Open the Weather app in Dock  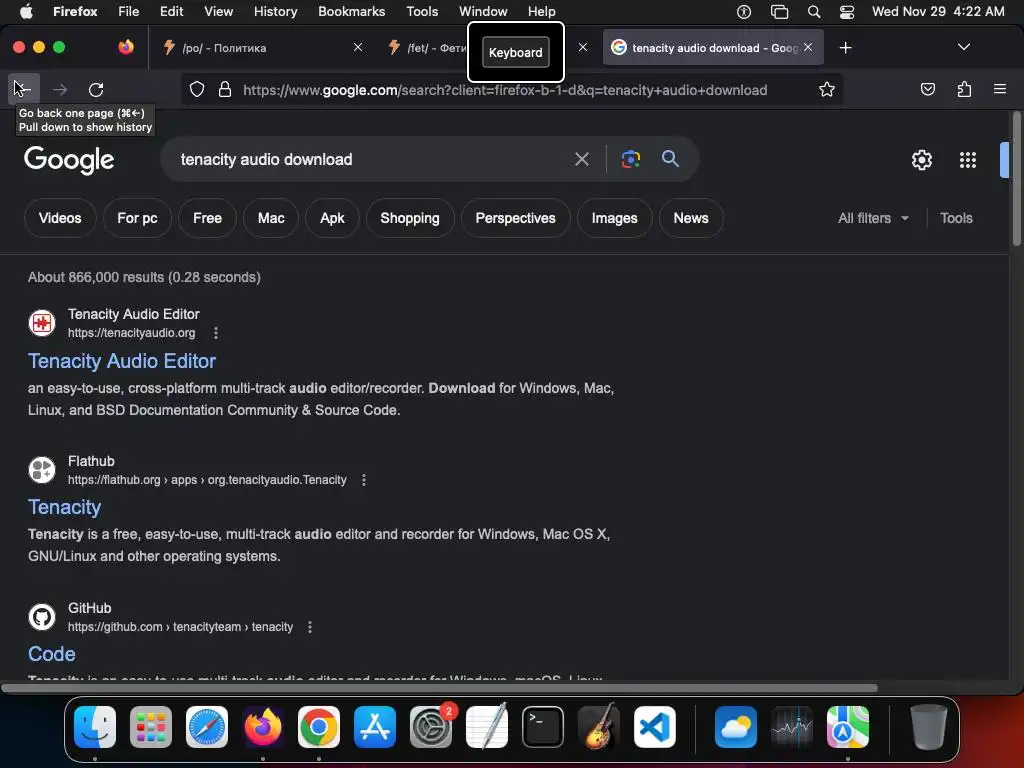coord(736,727)
